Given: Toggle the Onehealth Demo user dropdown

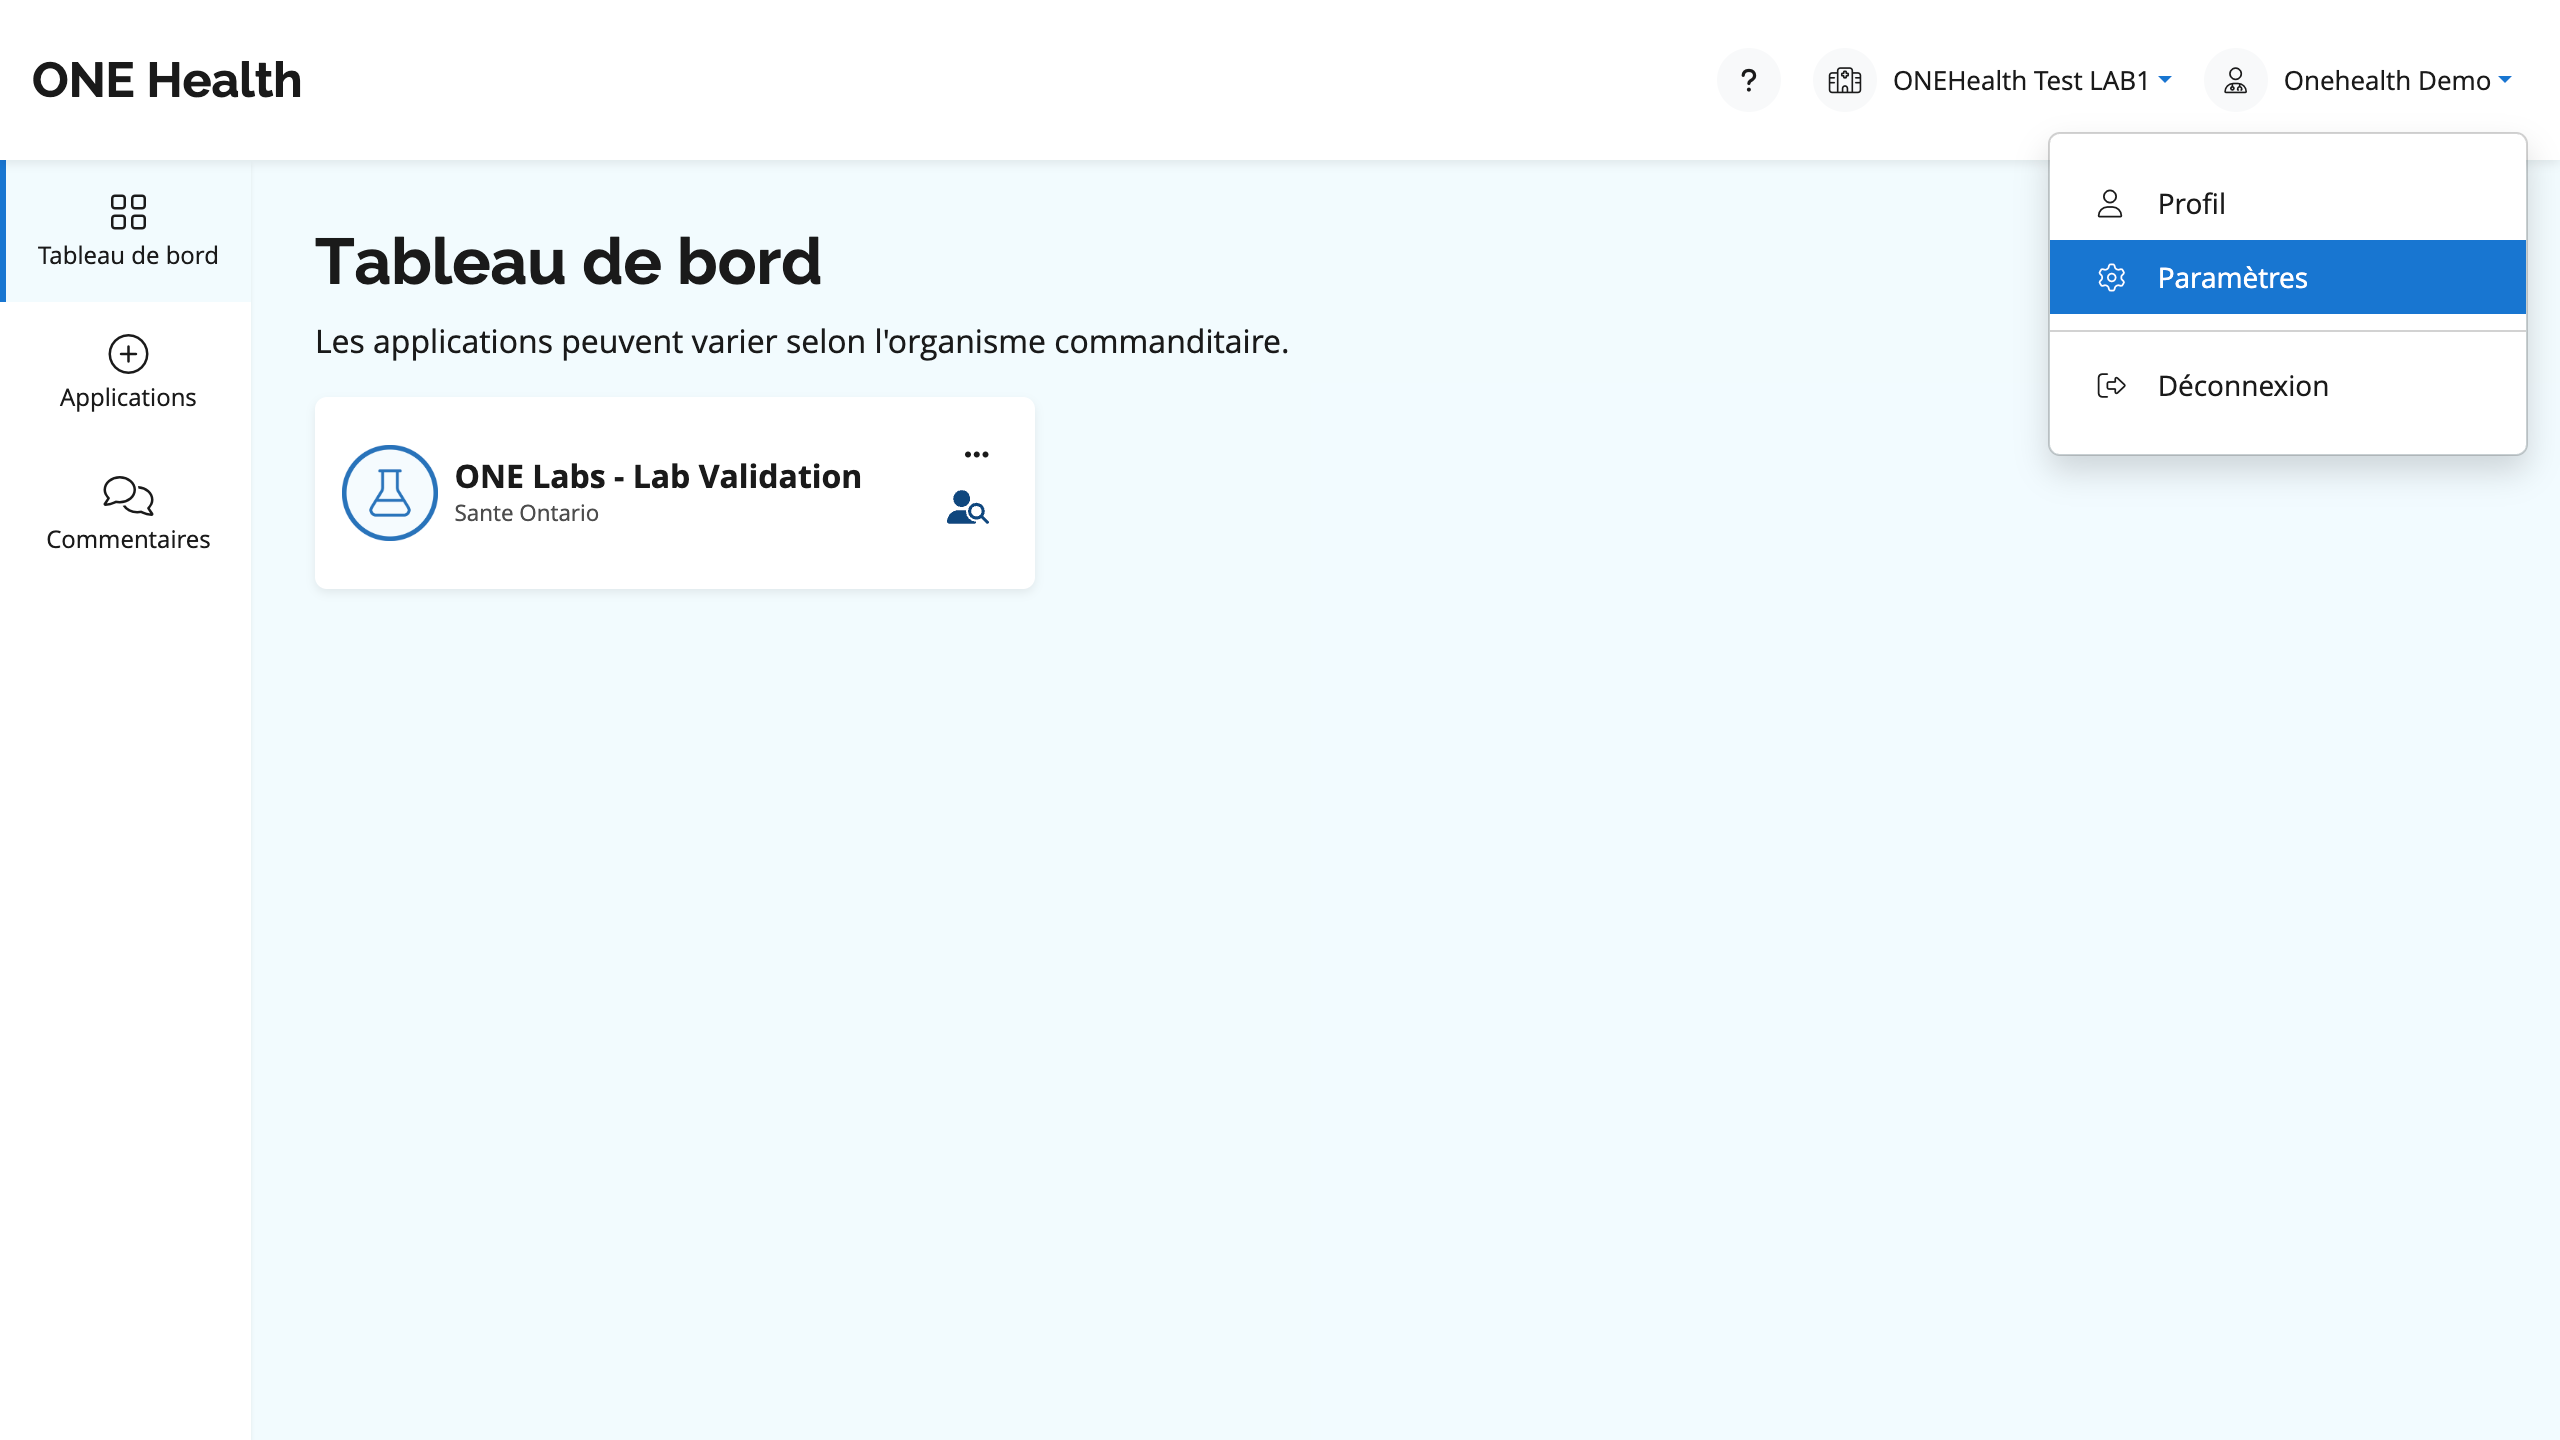Looking at the screenshot, I should pyautogui.click(x=2397, y=80).
